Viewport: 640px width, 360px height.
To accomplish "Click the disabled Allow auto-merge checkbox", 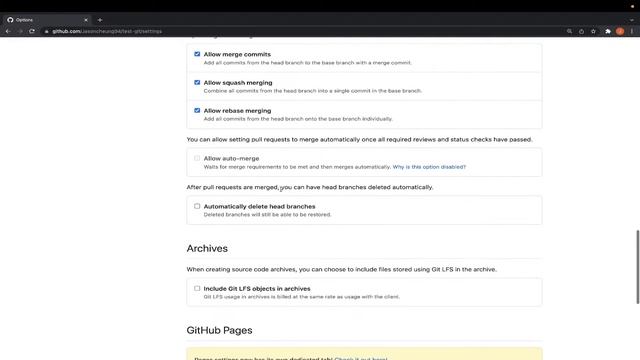I will (197, 158).
